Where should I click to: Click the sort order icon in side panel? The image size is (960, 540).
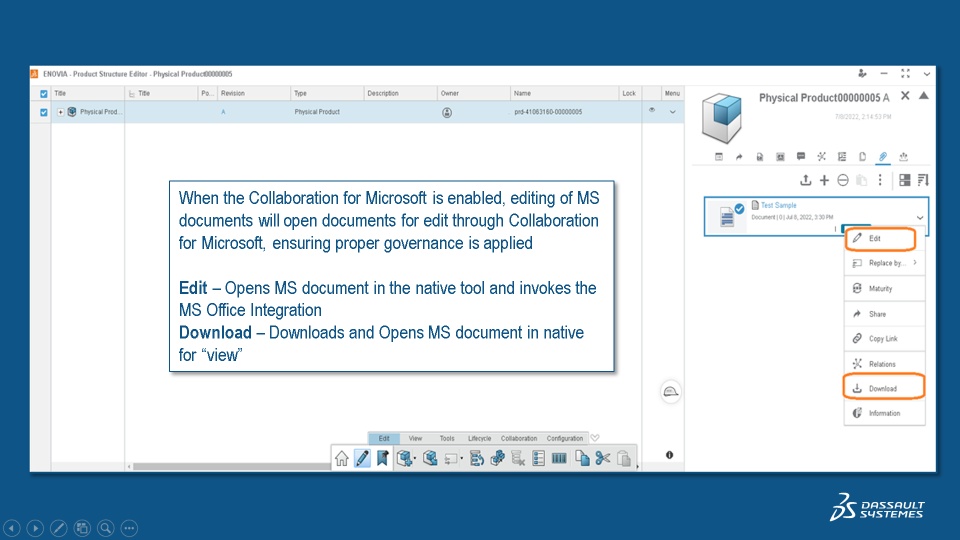tap(923, 180)
